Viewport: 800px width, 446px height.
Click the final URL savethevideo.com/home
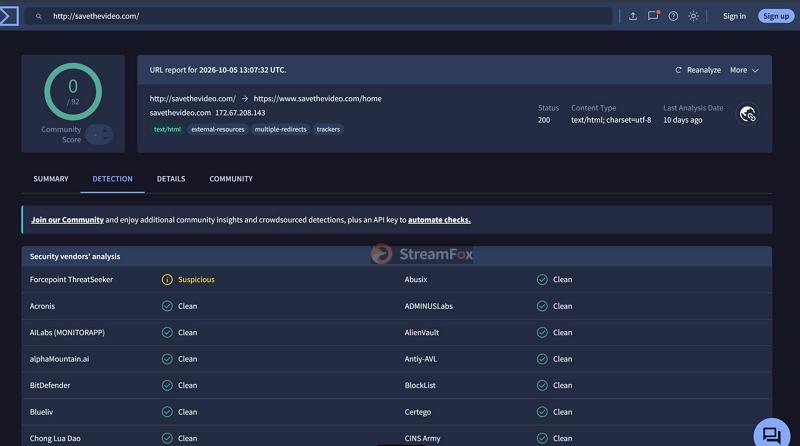pyautogui.click(x=317, y=98)
